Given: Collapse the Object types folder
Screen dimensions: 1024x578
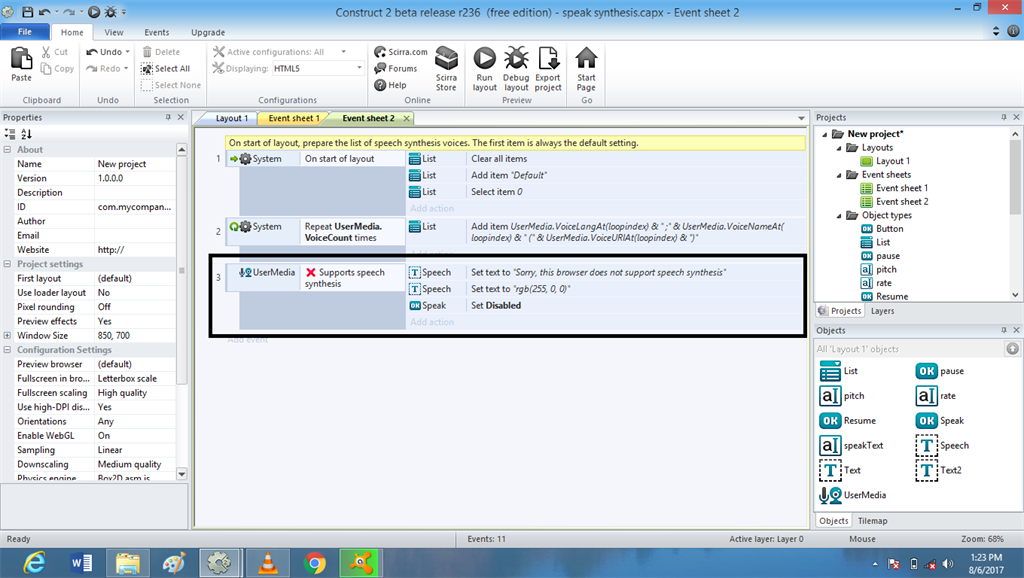Looking at the screenshot, I should click(839, 216).
